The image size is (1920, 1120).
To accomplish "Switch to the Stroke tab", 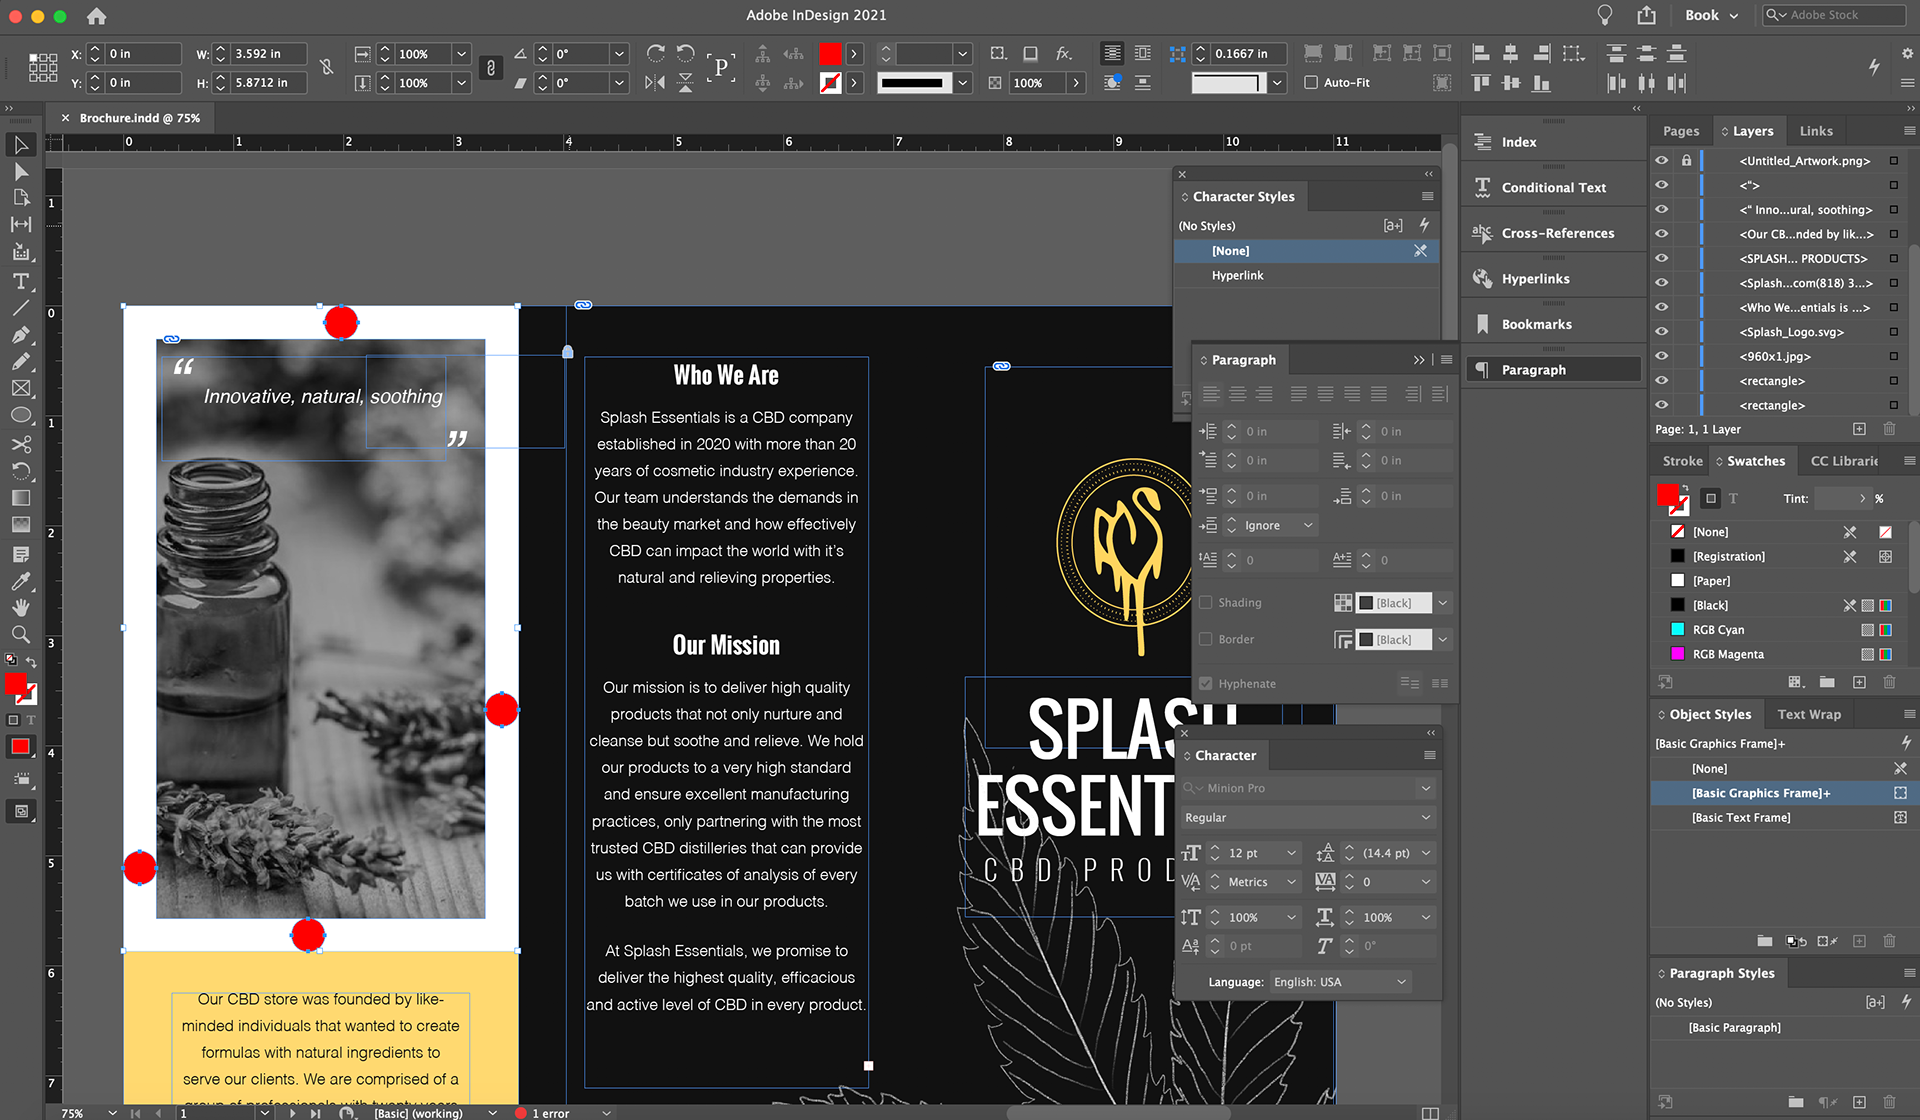I will click(x=1682, y=461).
